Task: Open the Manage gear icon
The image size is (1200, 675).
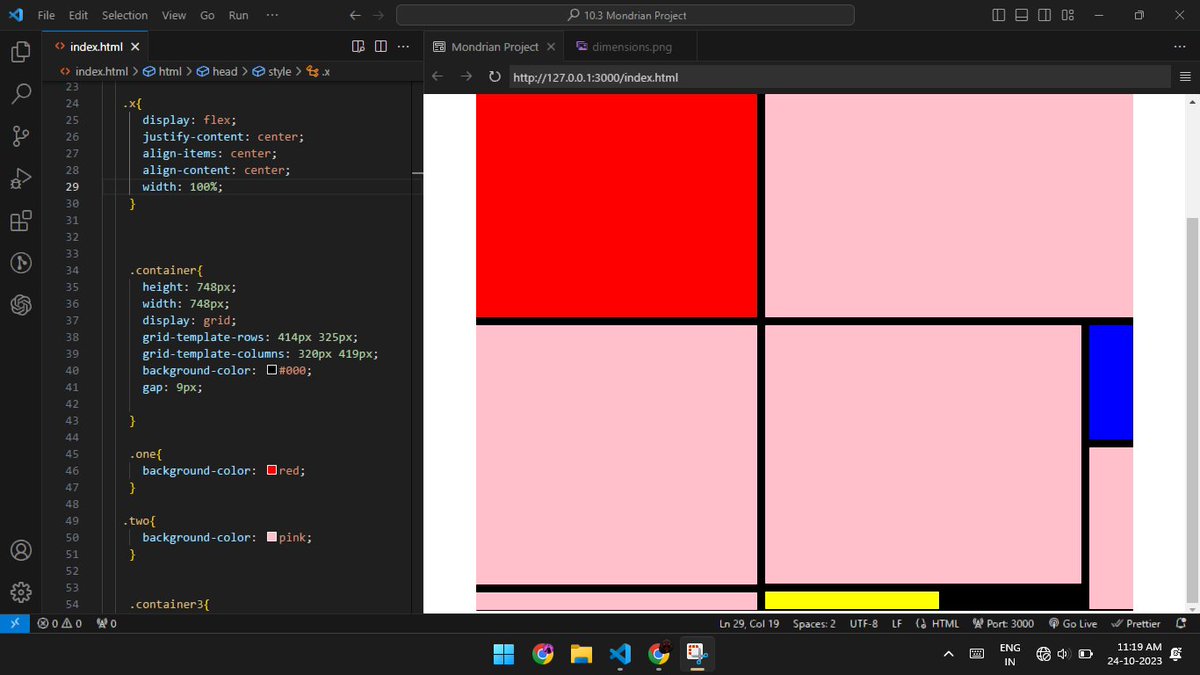Action: click(x=21, y=592)
